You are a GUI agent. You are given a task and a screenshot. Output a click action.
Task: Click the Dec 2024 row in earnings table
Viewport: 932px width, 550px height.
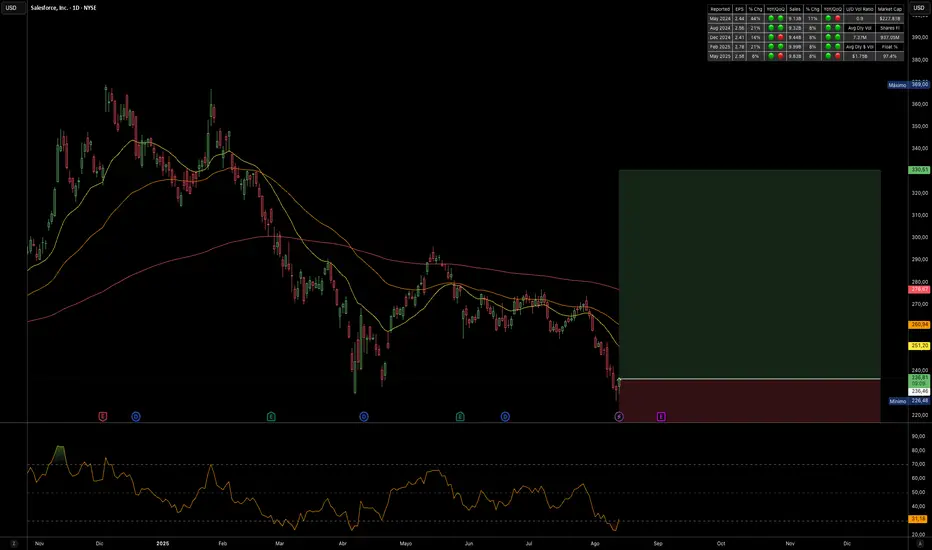805,37
